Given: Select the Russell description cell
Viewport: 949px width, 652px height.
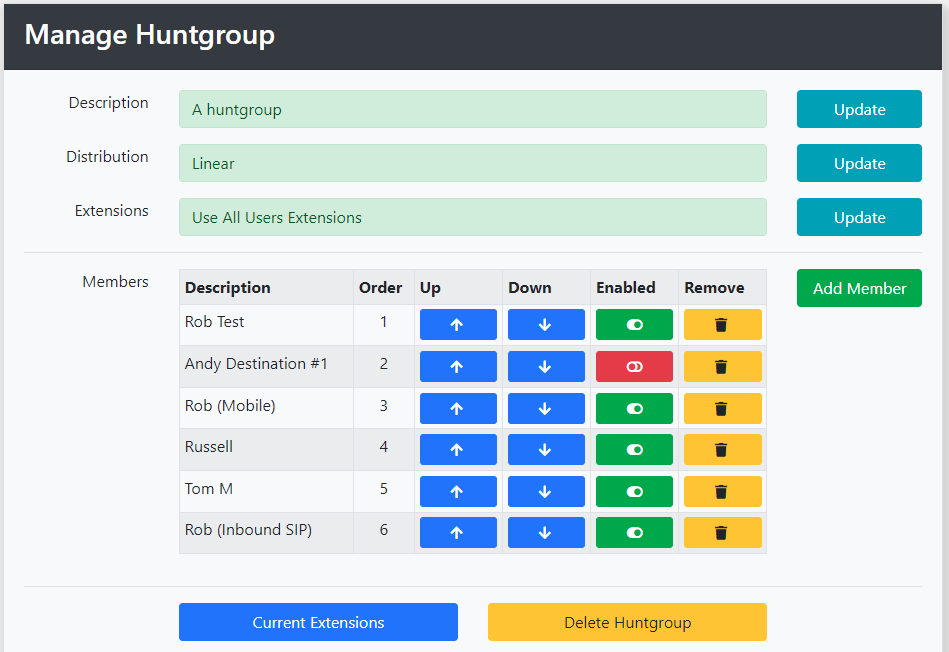Looking at the screenshot, I should pos(266,449).
